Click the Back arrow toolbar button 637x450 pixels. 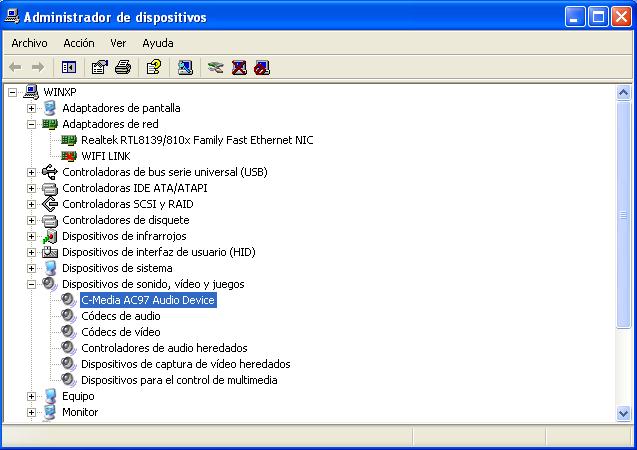click(15, 67)
